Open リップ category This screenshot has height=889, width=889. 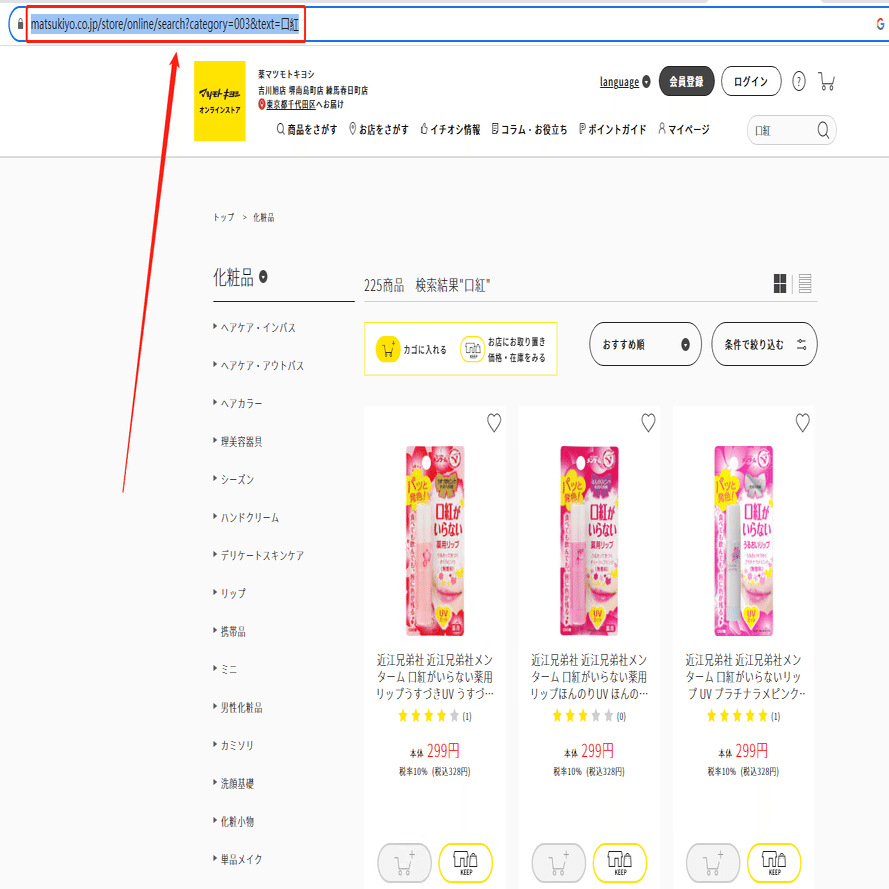point(229,594)
